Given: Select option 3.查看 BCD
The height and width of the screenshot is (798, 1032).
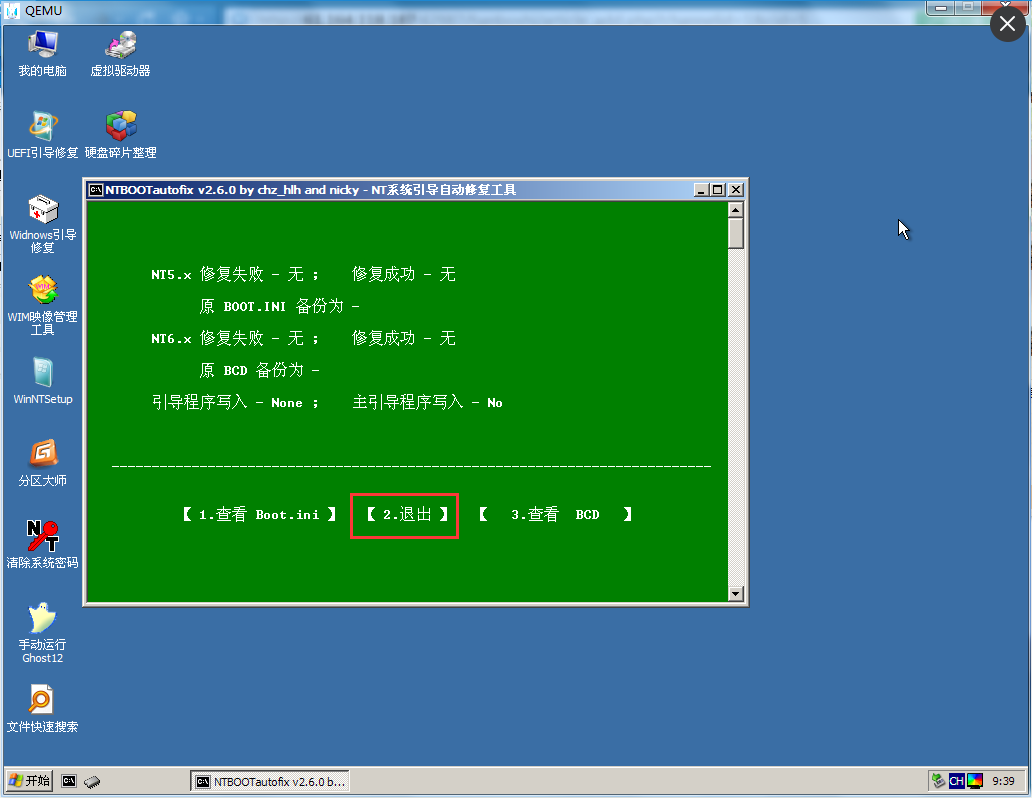Looking at the screenshot, I should (x=555, y=515).
